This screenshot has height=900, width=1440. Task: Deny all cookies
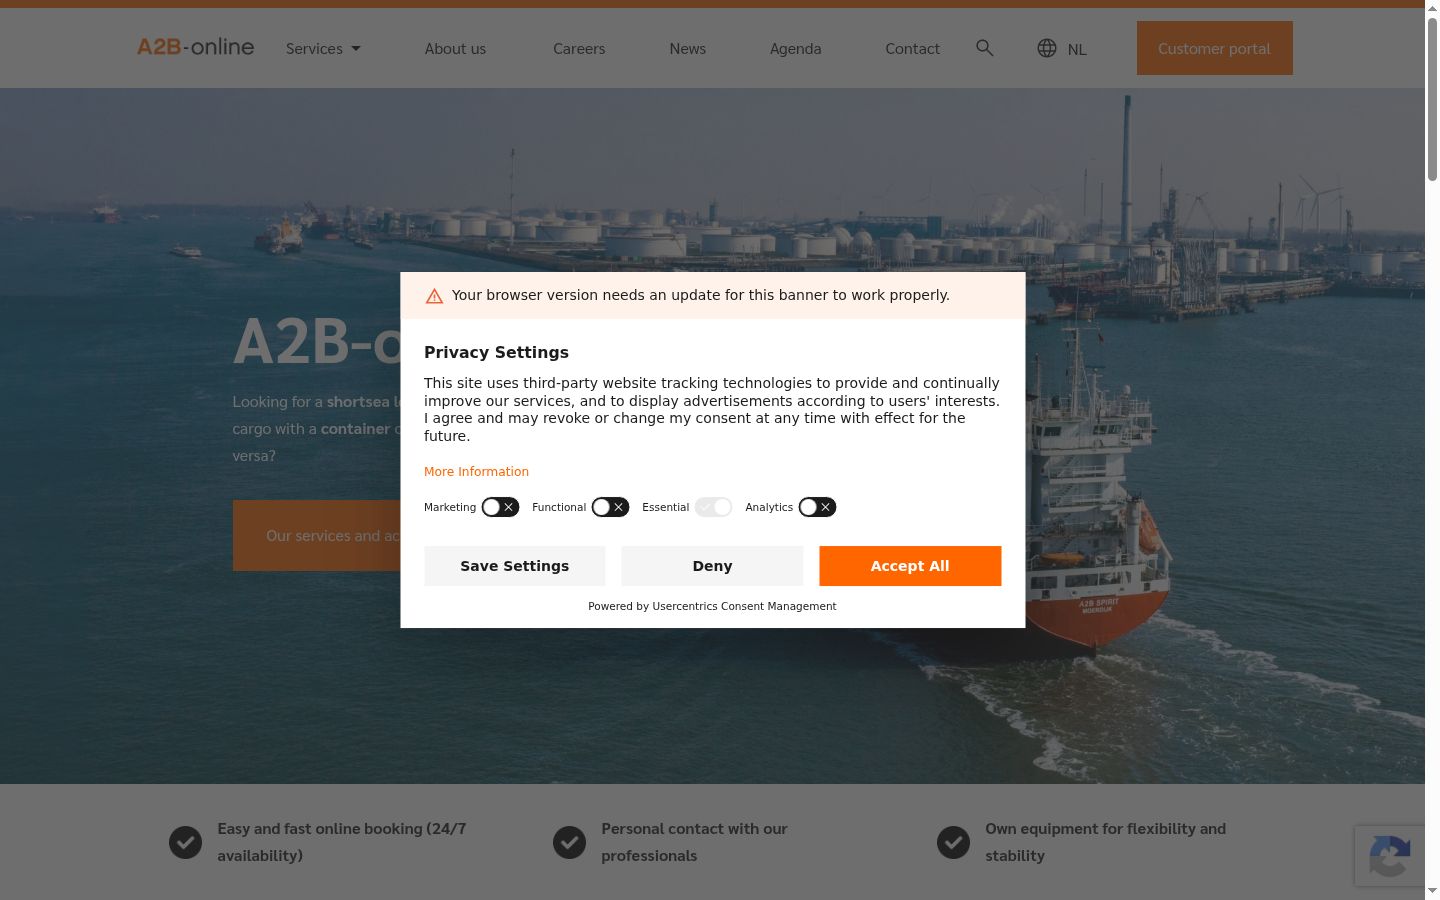712,566
